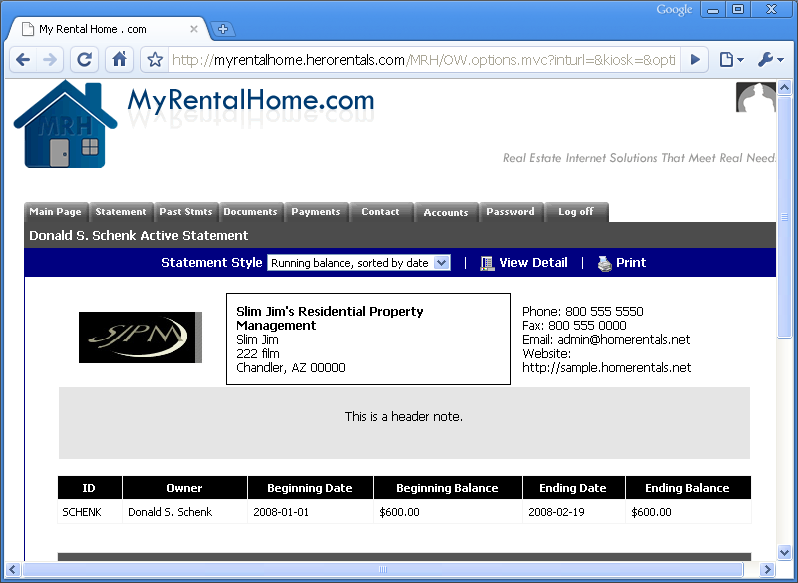798x583 pixels.
Task: Click the MyRentalHome.com title logo text
Action: coord(251,100)
